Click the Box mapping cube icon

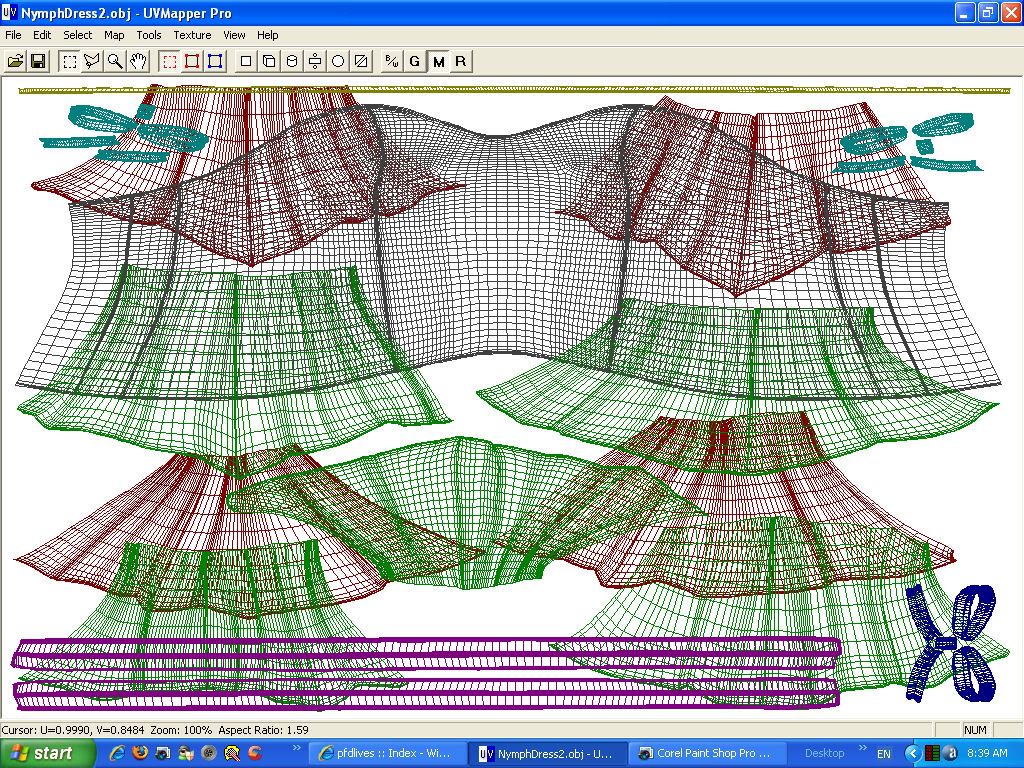(x=269, y=61)
